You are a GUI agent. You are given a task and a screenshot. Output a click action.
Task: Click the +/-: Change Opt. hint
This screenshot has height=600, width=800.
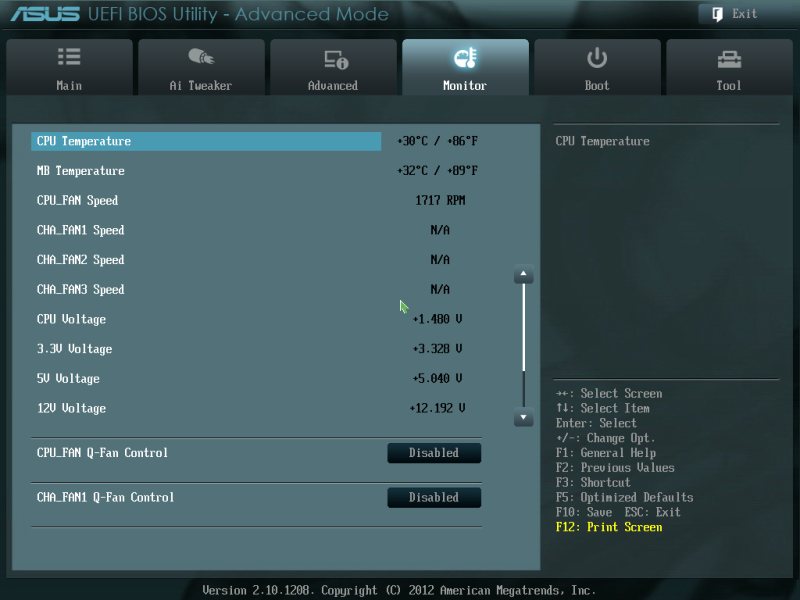point(606,438)
